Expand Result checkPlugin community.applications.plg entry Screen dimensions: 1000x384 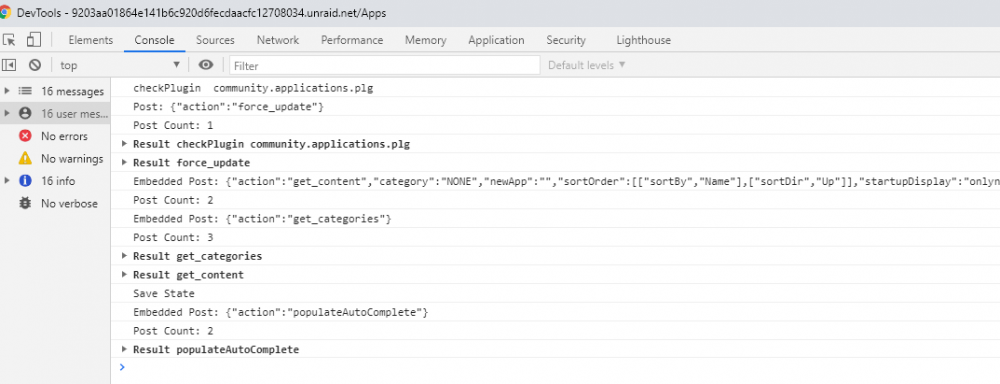click(x=124, y=144)
